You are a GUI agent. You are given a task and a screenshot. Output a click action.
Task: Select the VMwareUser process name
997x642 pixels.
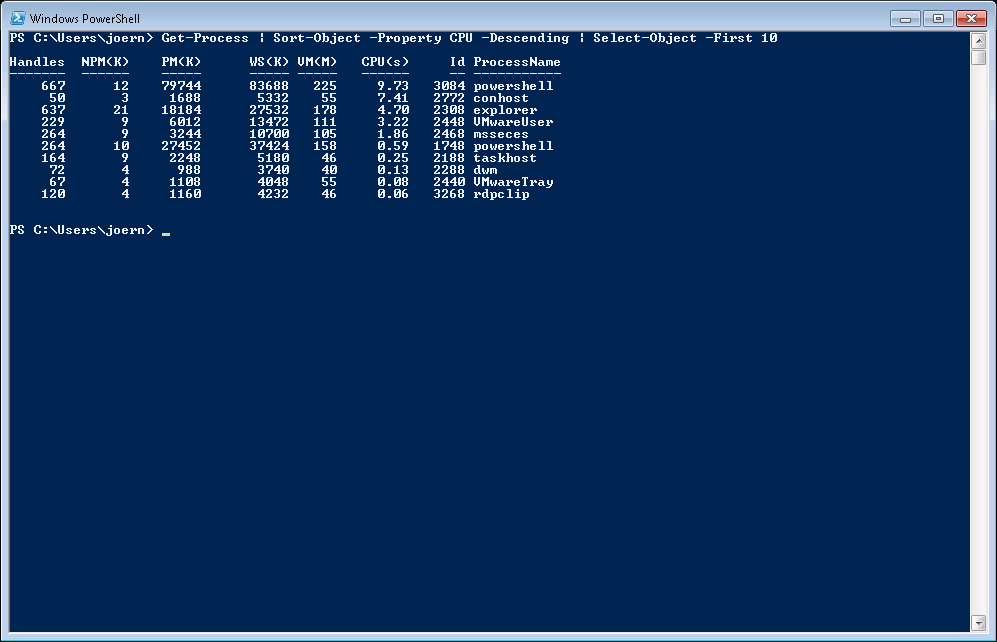pos(513,122)
